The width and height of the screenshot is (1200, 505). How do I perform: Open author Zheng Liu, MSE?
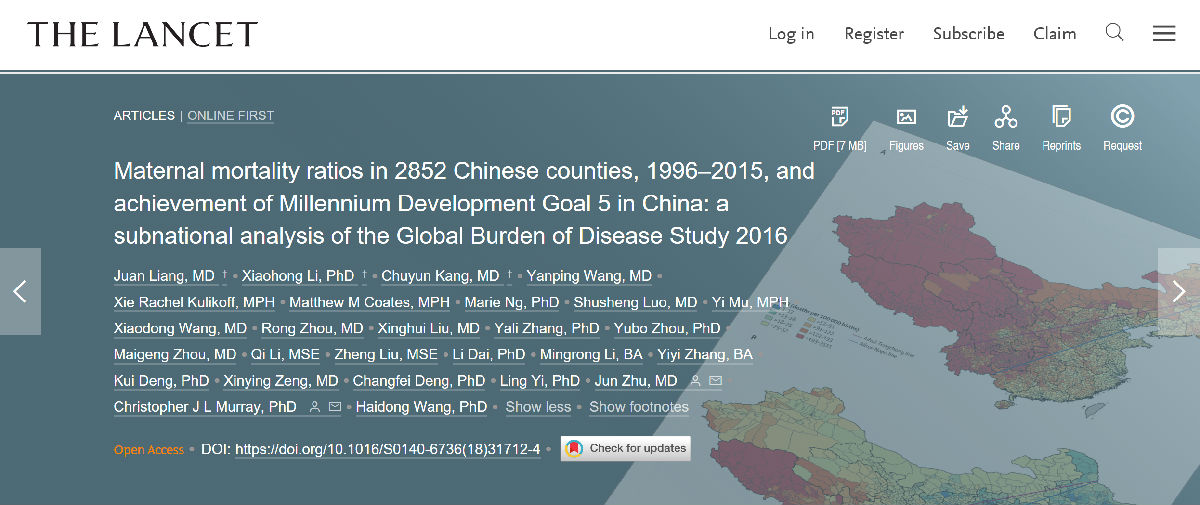[x=386, y=355]
